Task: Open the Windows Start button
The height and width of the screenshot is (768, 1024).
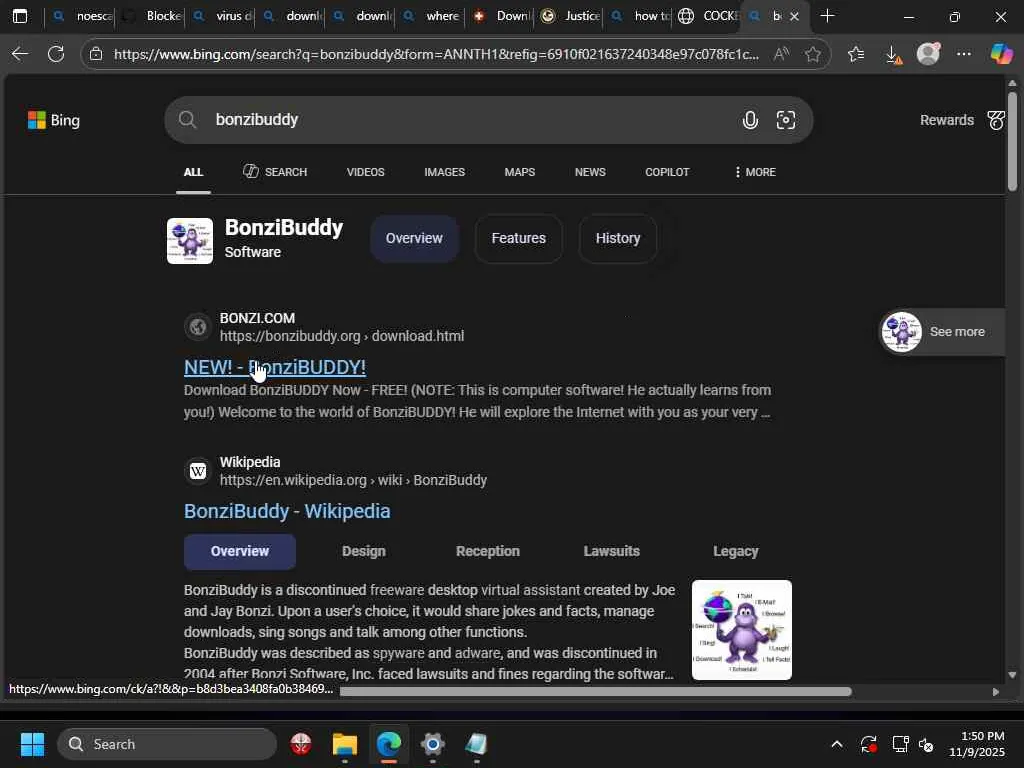Action: pos(32,744)
